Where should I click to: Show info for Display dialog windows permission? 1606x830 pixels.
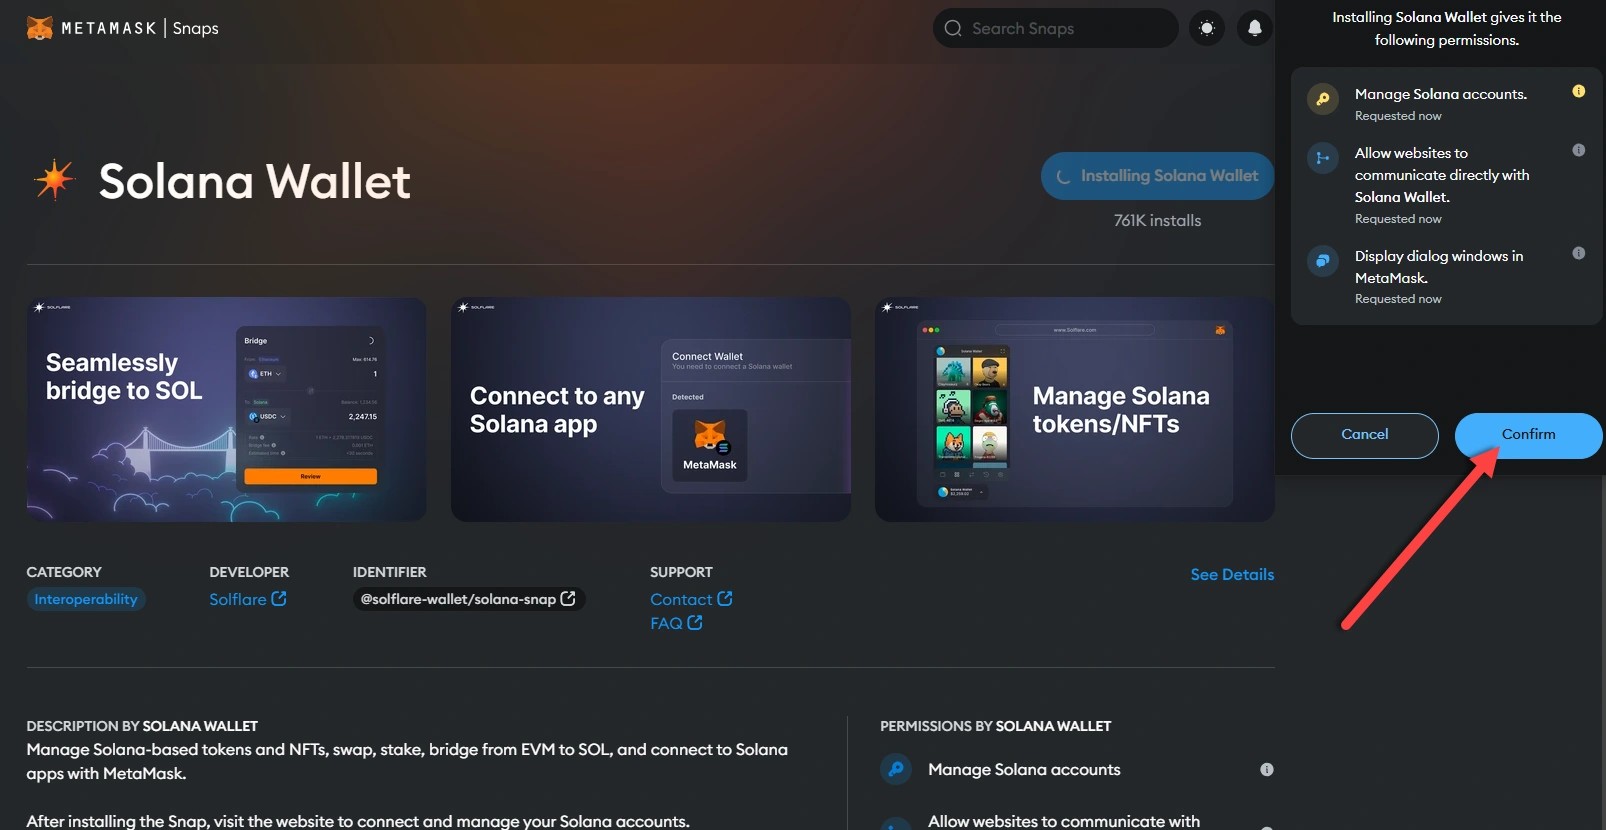1579,253
